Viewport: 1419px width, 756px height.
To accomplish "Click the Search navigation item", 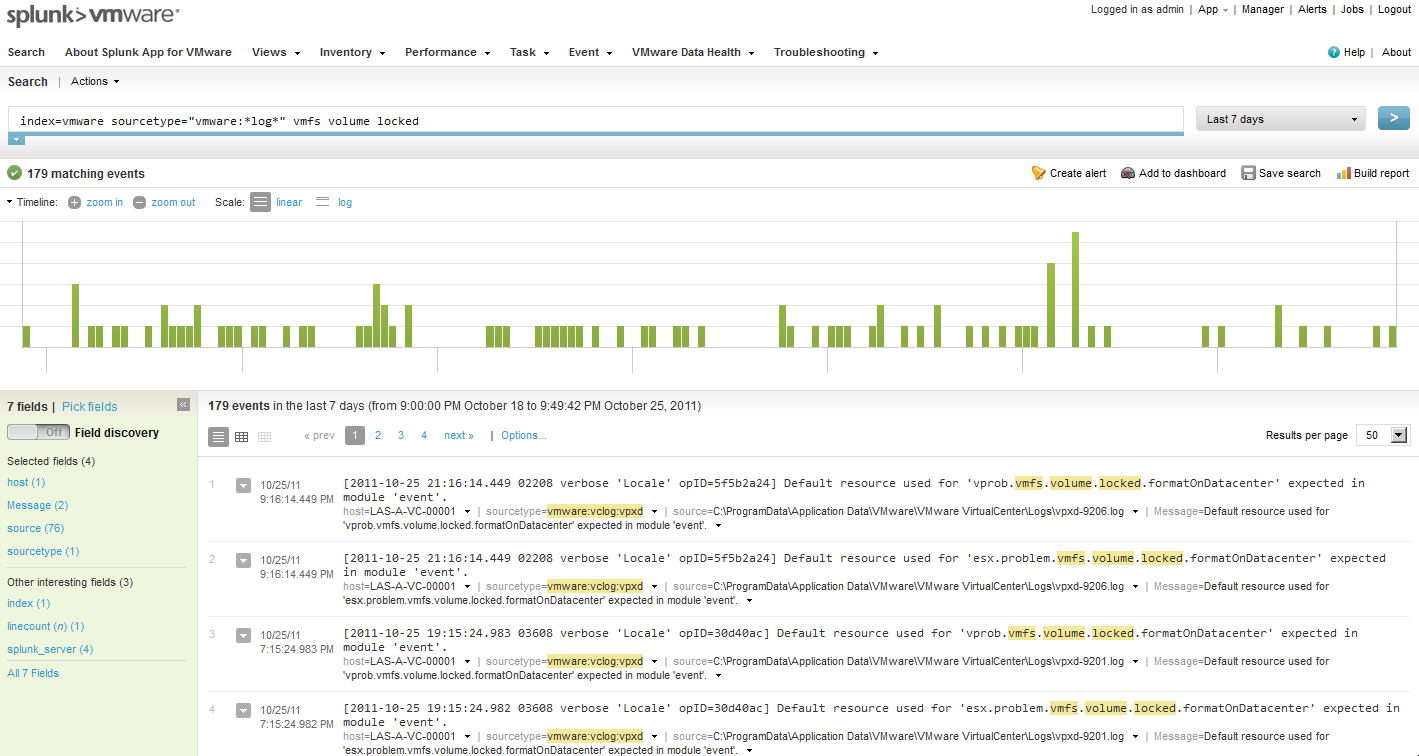I will (x=26, y=52).
